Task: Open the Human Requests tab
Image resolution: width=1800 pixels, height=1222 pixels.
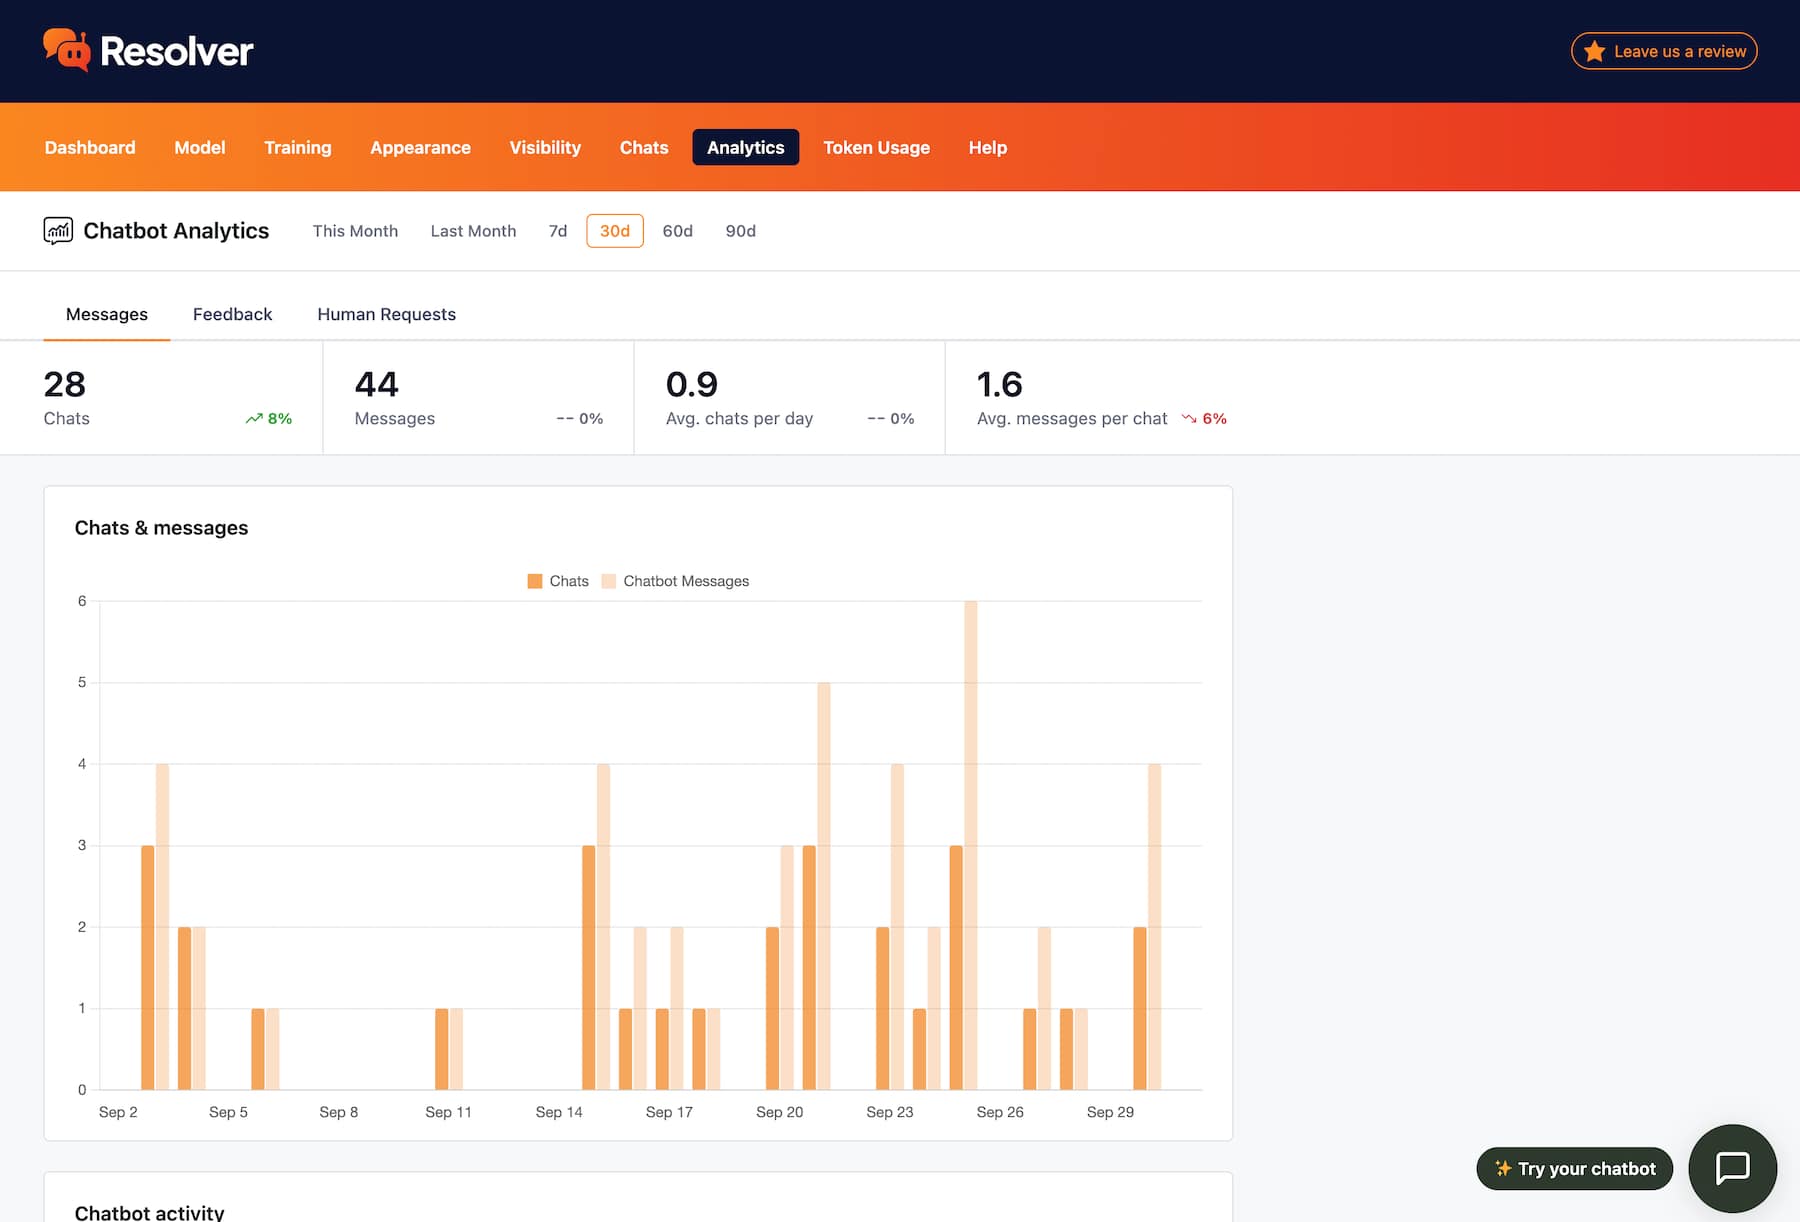Action: tap(387, 314)
